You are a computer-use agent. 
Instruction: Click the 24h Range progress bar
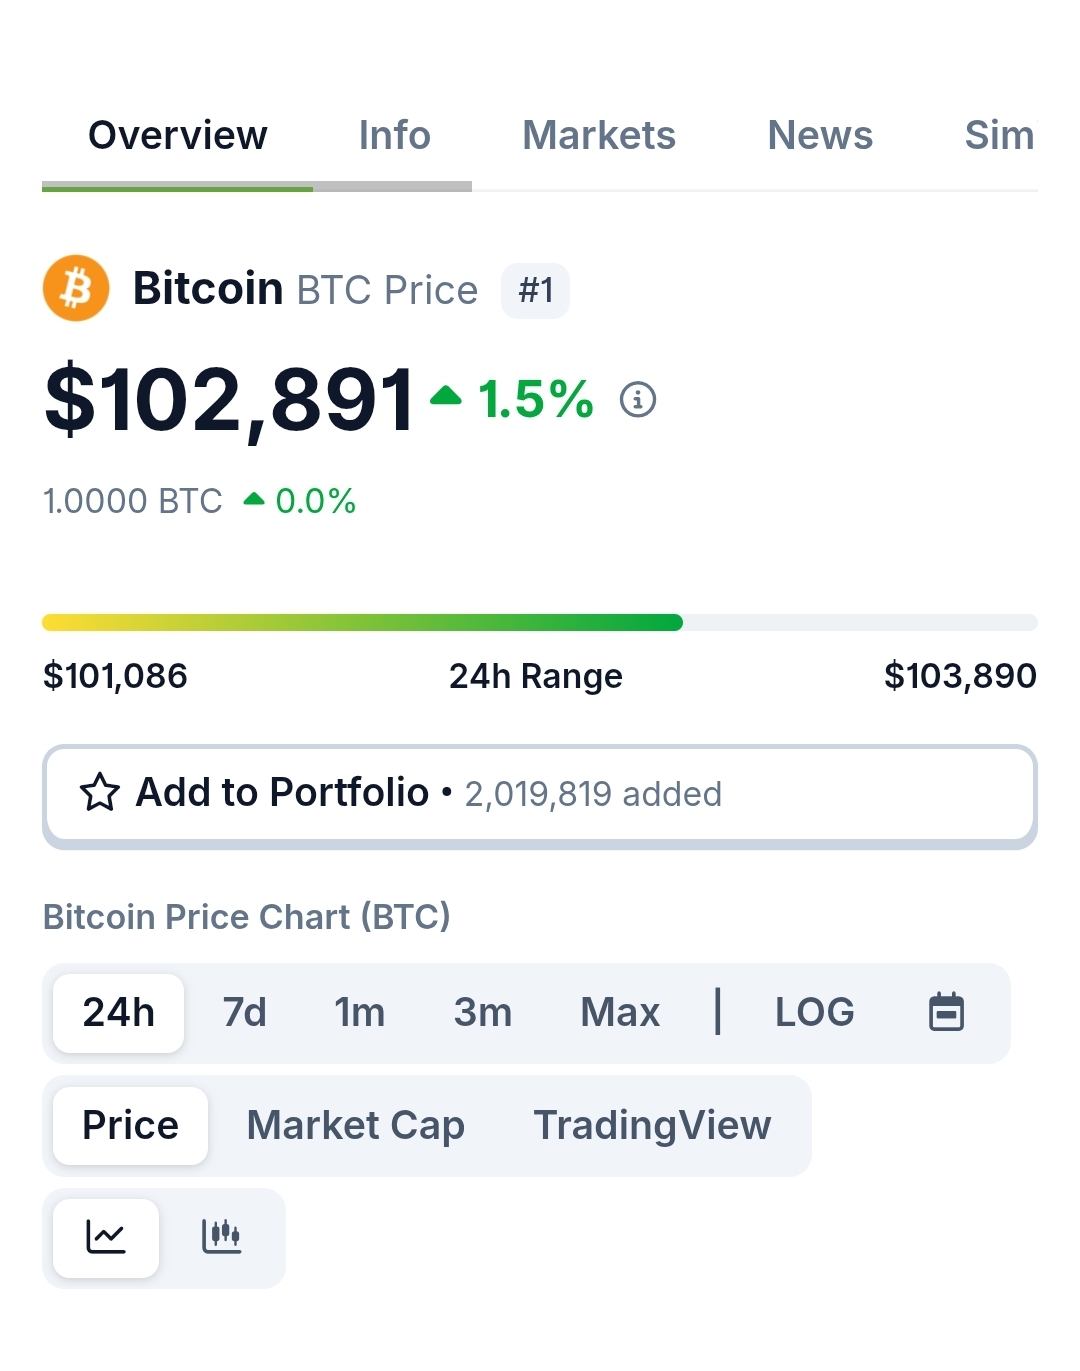point(540,623)
